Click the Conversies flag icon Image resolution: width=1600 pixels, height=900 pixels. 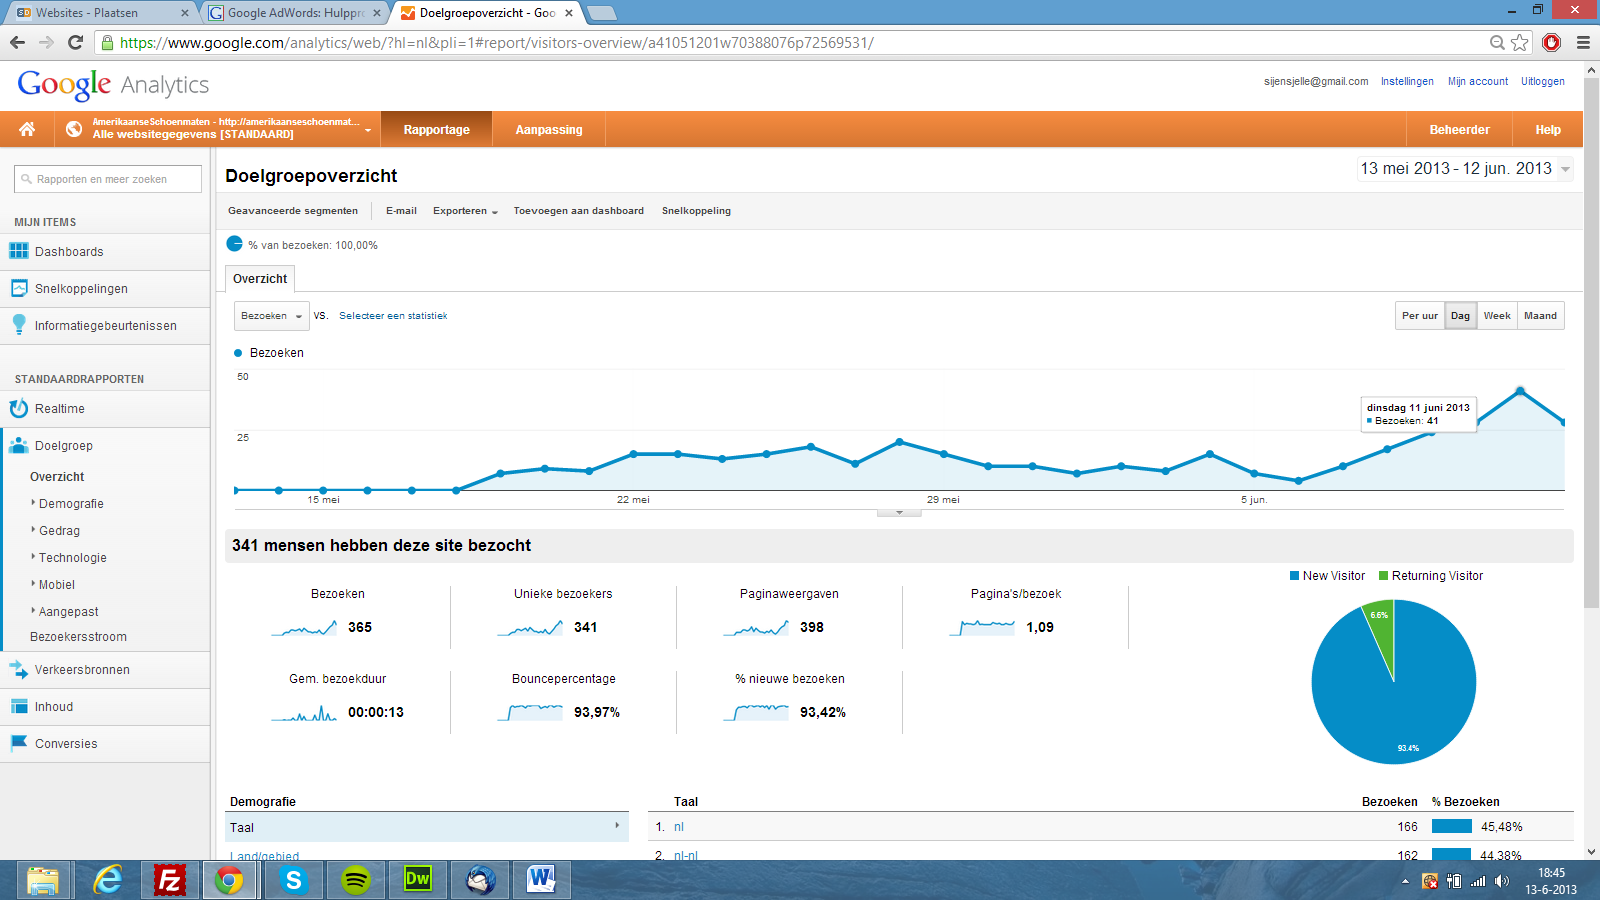19,743
